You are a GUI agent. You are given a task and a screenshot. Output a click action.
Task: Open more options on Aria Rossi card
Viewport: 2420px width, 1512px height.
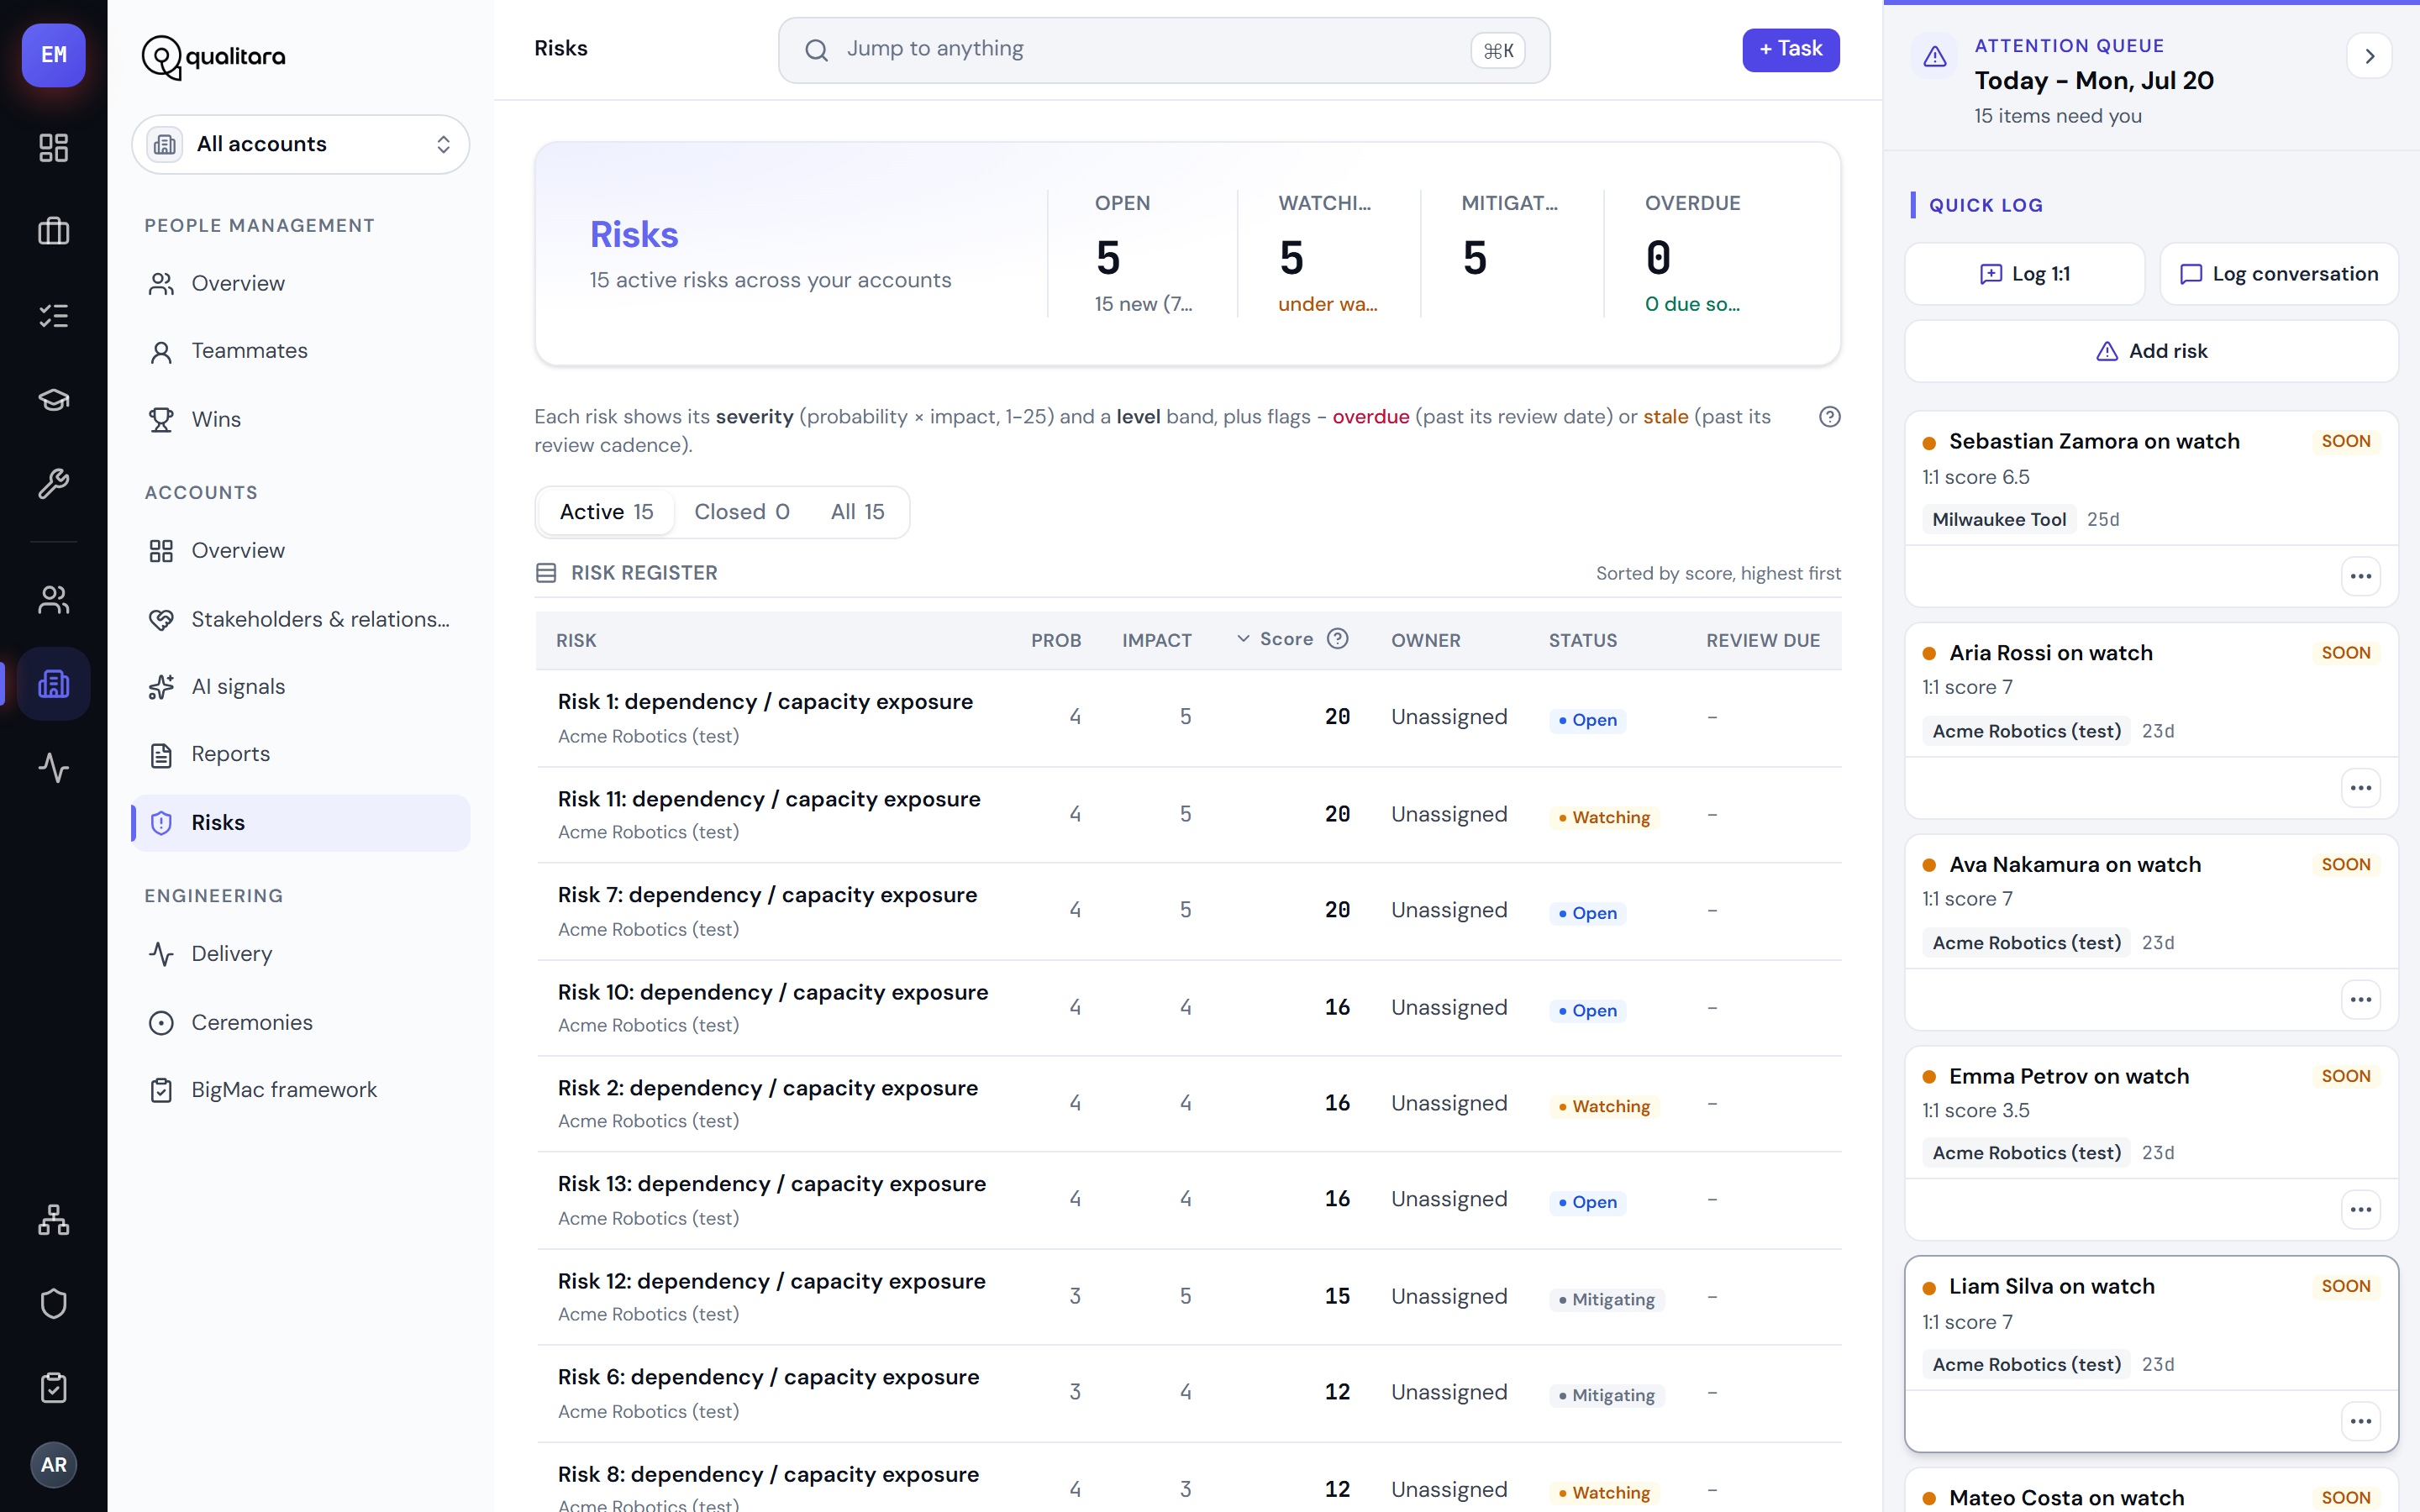pos(2361,788)
